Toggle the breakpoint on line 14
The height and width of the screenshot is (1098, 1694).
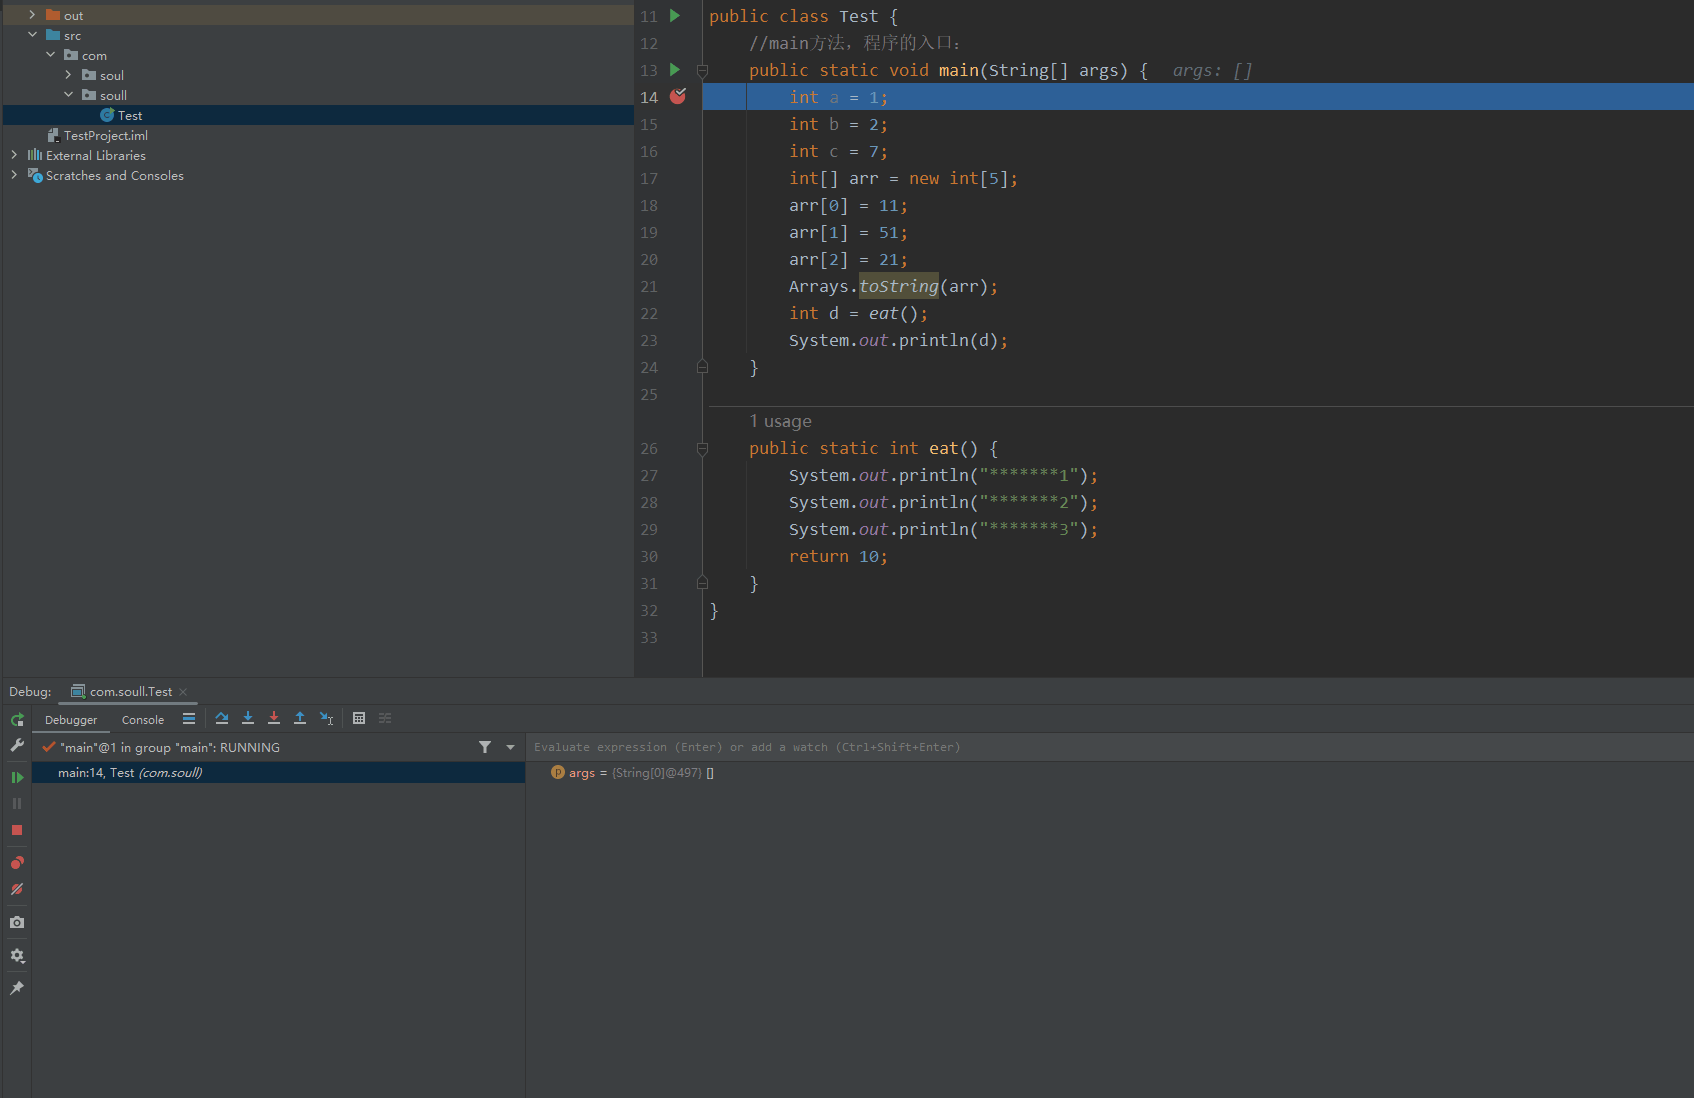pos(678,96)
